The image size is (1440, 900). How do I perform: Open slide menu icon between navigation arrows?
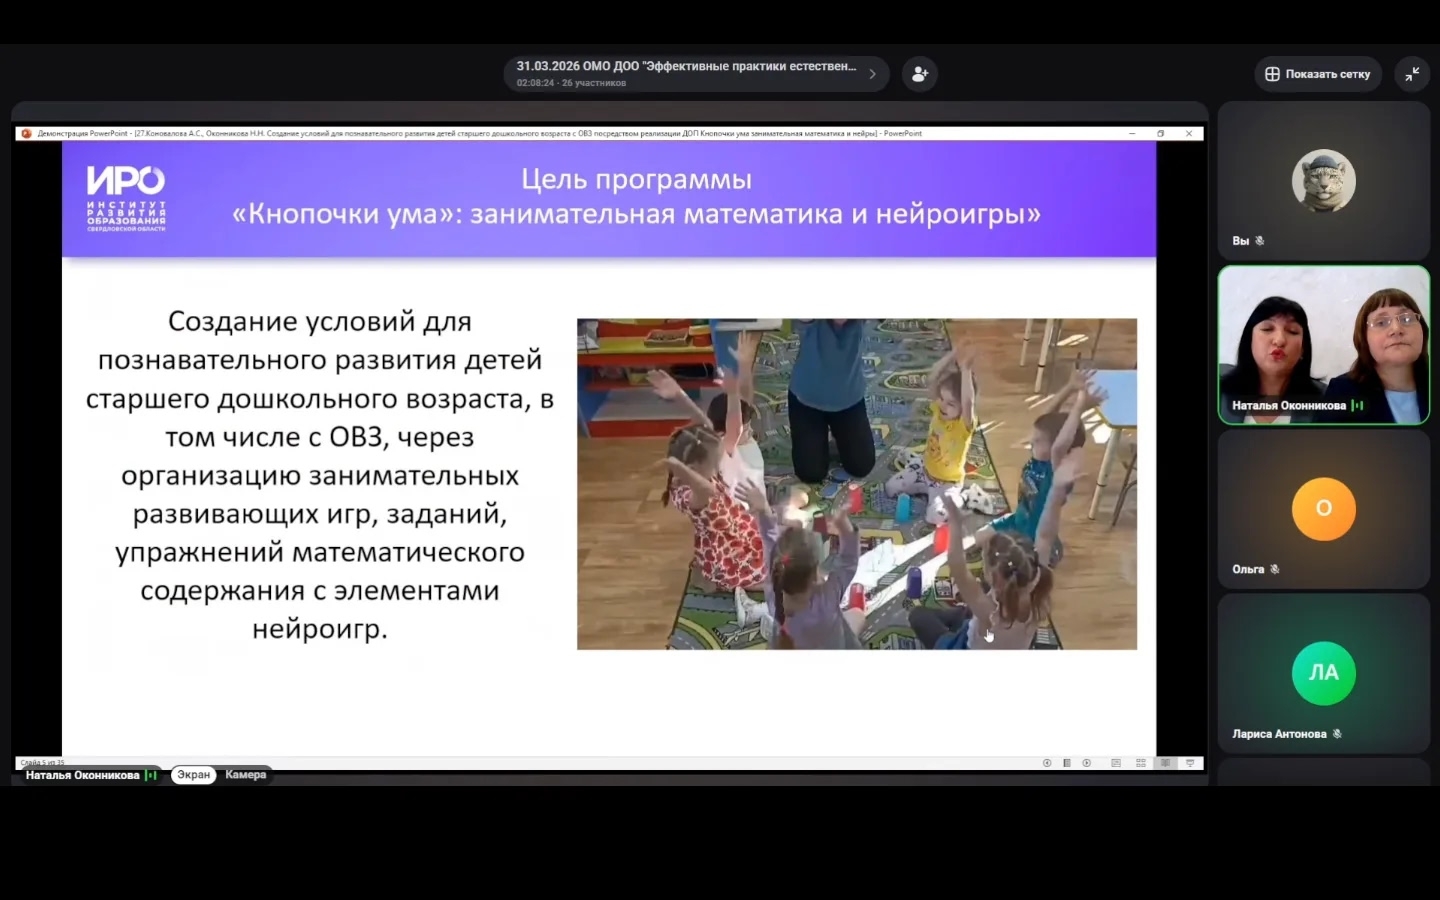pyautogui.click(x=1067, y=763)
